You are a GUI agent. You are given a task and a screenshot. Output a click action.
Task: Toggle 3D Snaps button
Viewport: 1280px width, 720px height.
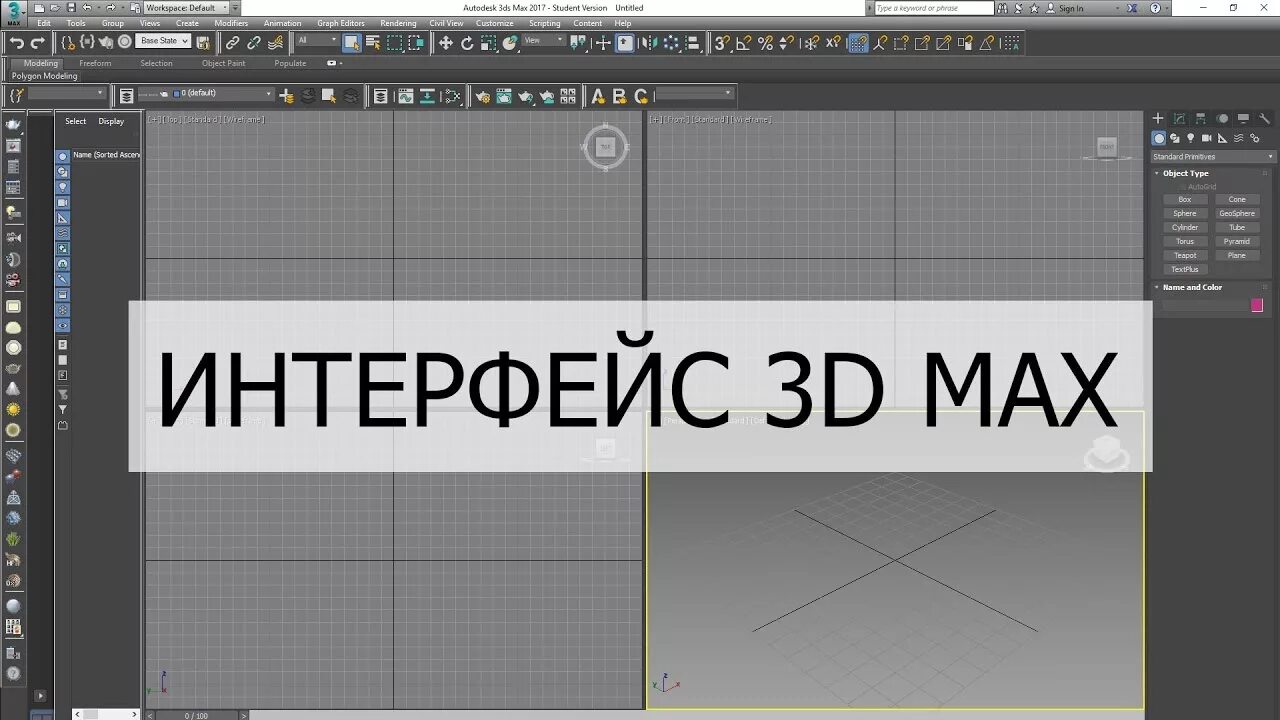pos(722,43)
